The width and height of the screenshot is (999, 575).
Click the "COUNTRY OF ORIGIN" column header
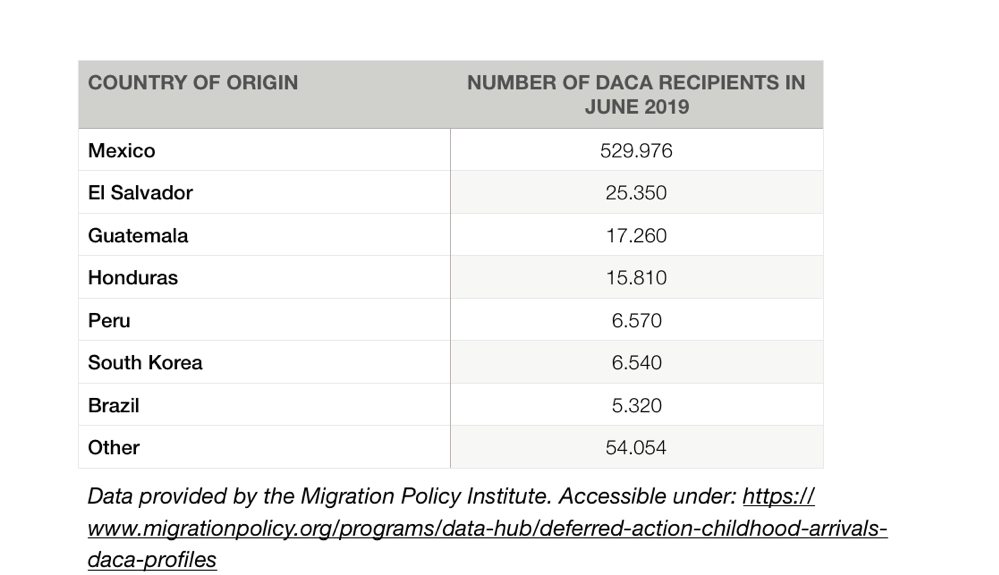193,83
